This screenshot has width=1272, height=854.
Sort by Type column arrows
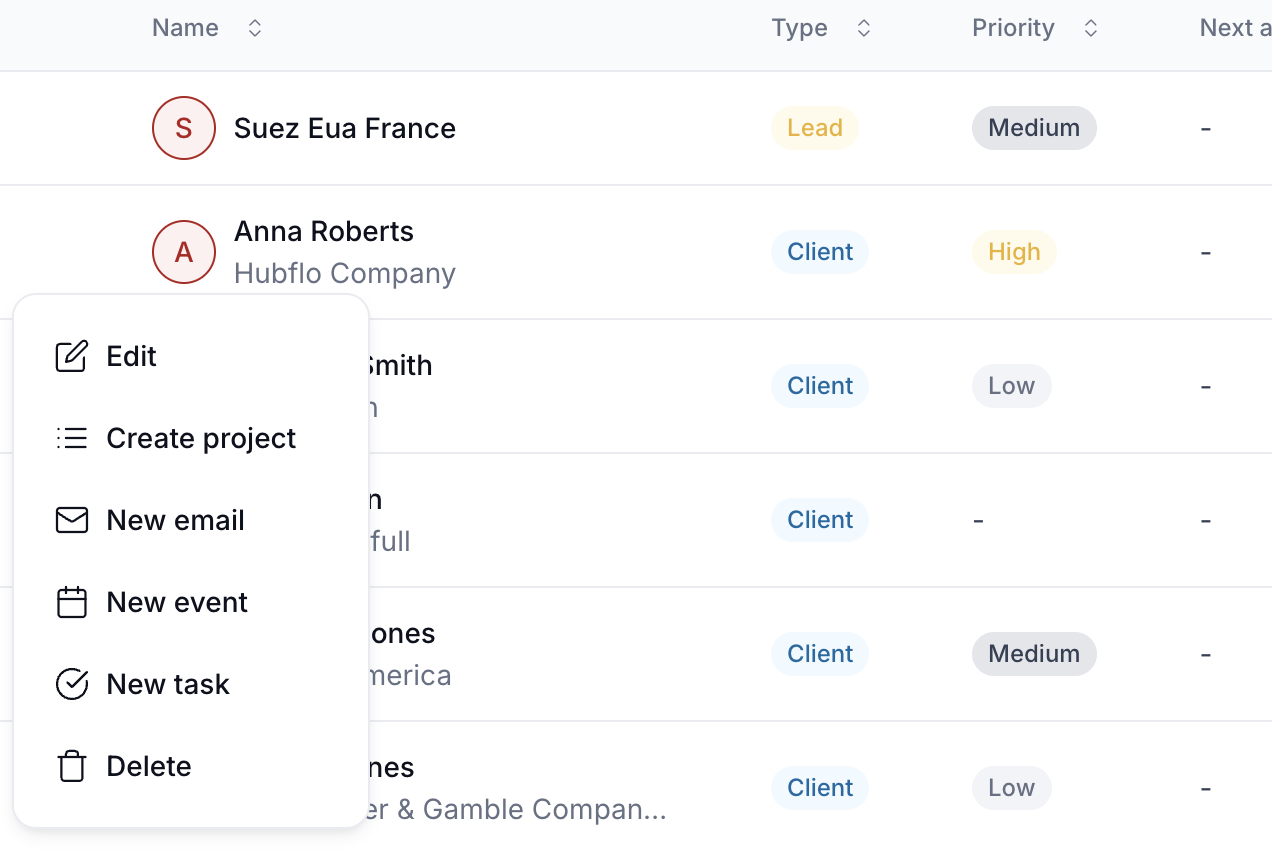tap(864, 28)
